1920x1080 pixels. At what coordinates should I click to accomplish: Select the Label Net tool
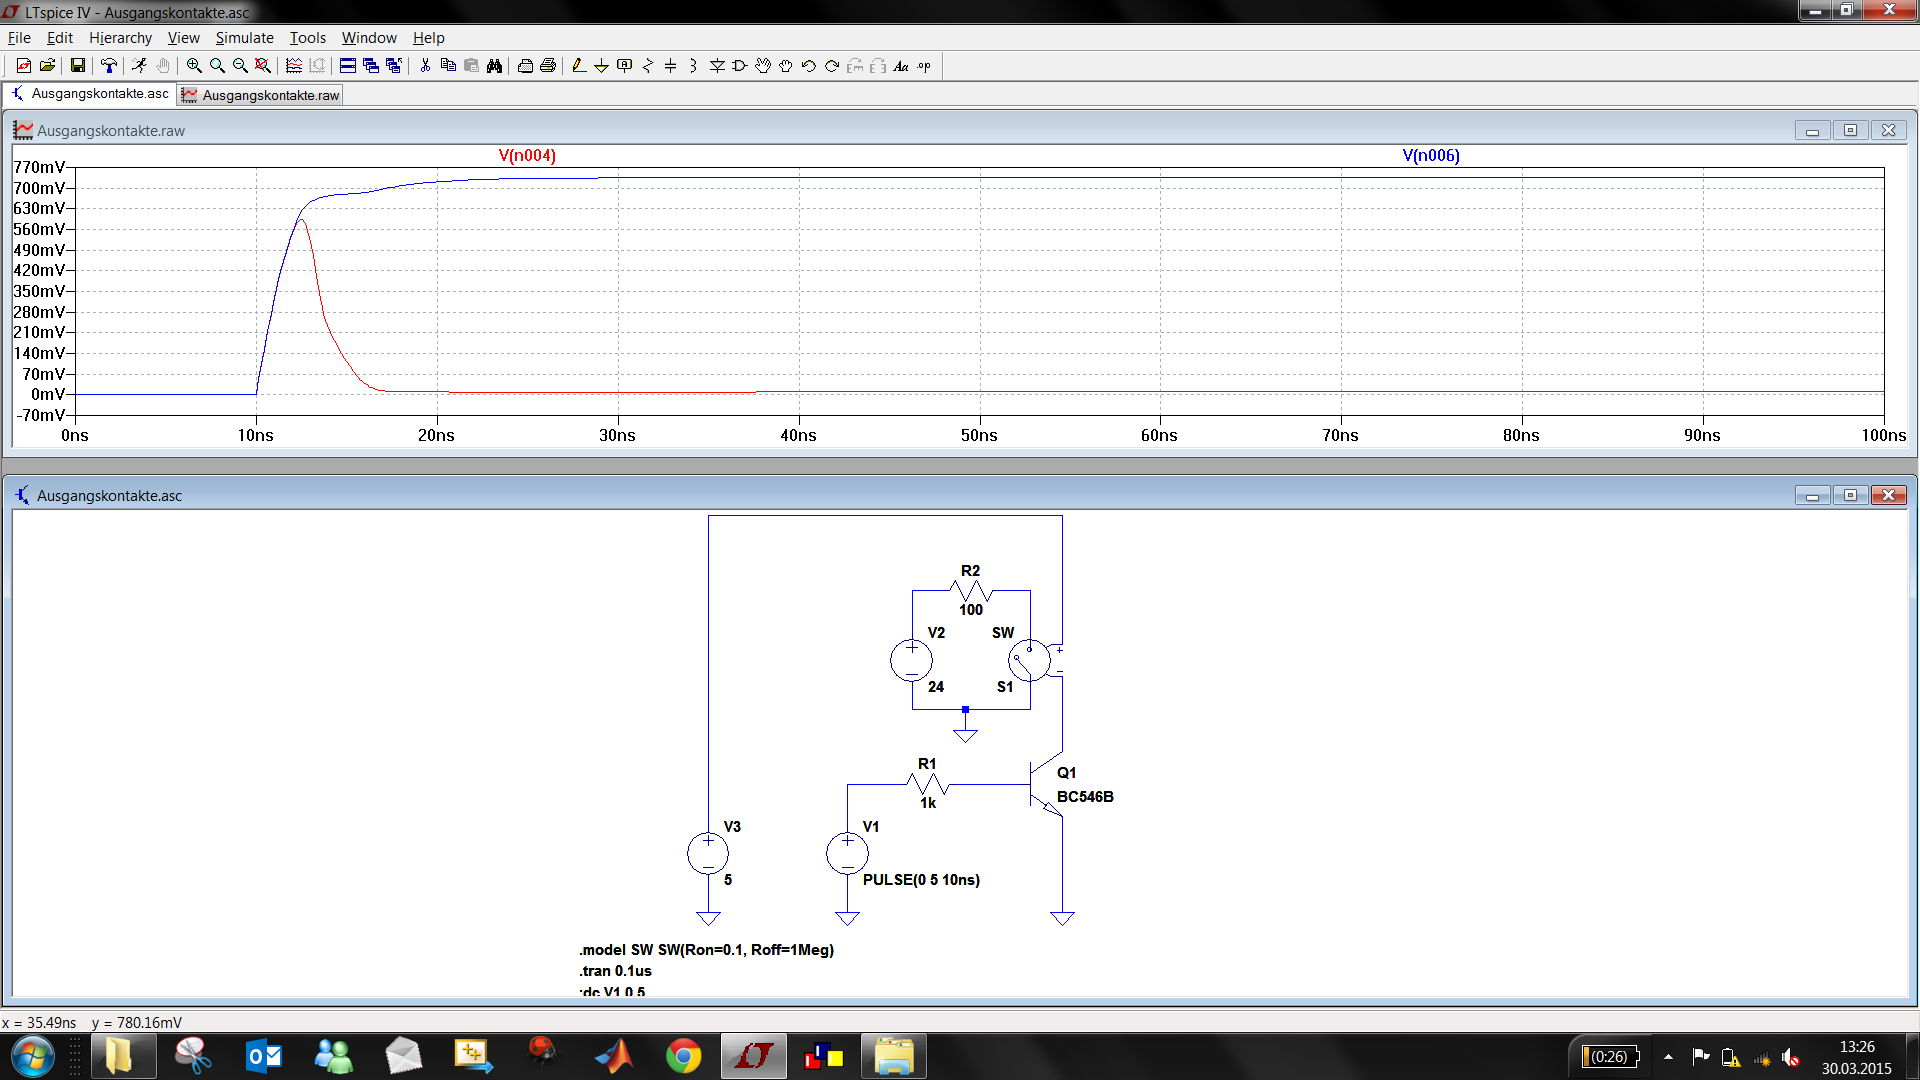click(625, 66)
